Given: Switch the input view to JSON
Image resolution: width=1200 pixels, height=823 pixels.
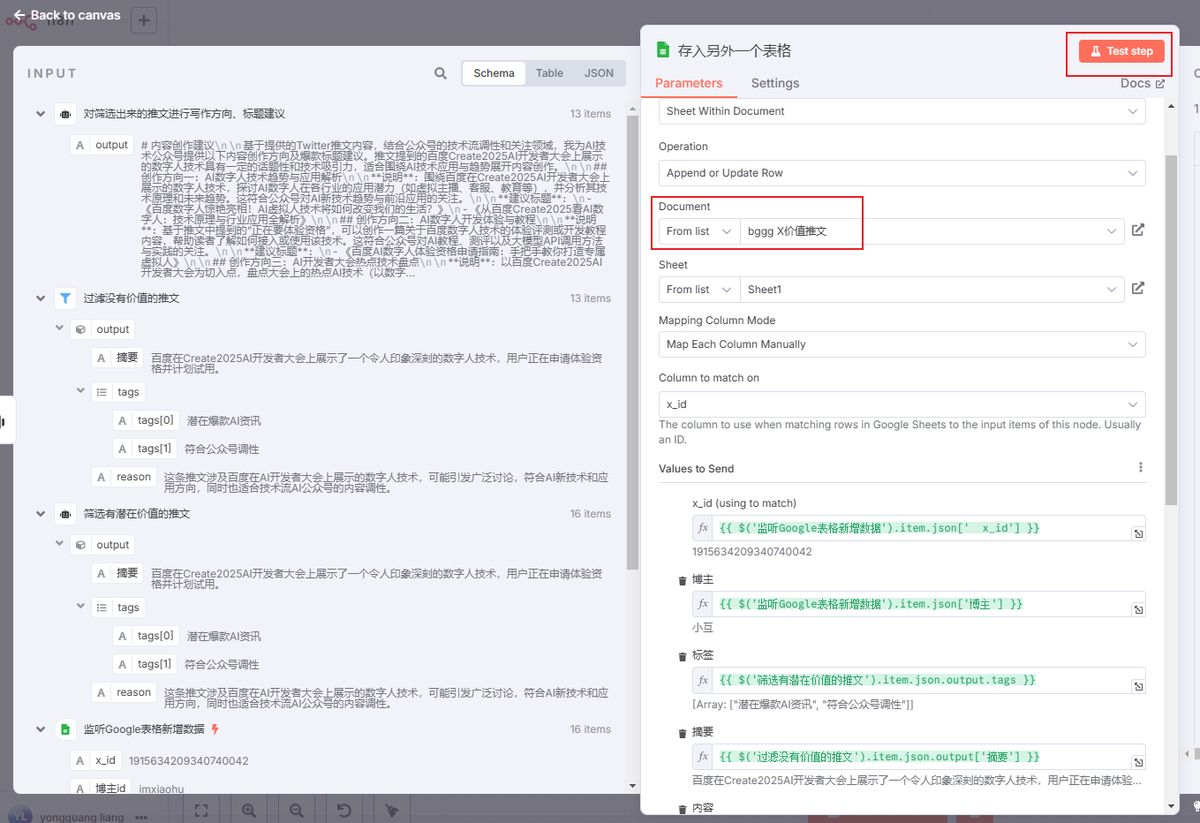Looking at the screenshot, I should (599, 73).
